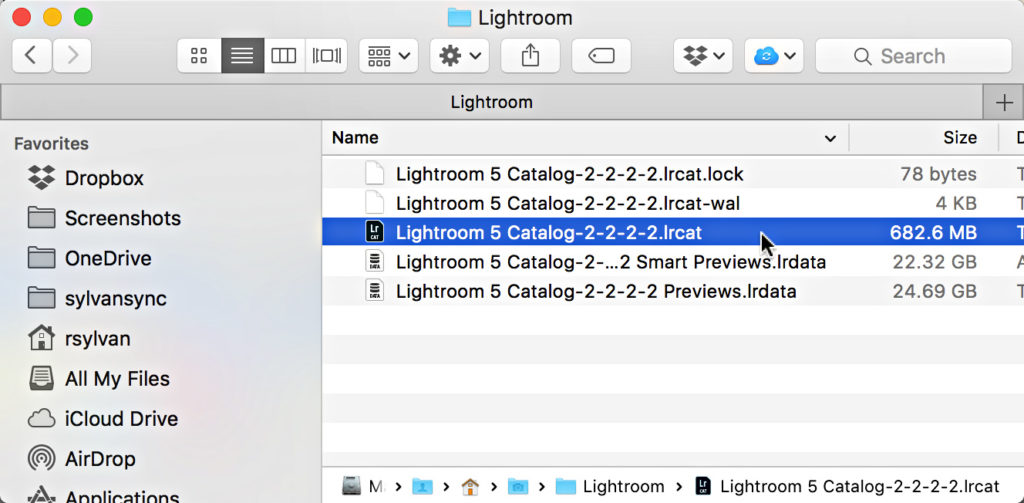The image size is (1024, 503).
Task: Add a new tab with plus
Action: pos(1004,103)
